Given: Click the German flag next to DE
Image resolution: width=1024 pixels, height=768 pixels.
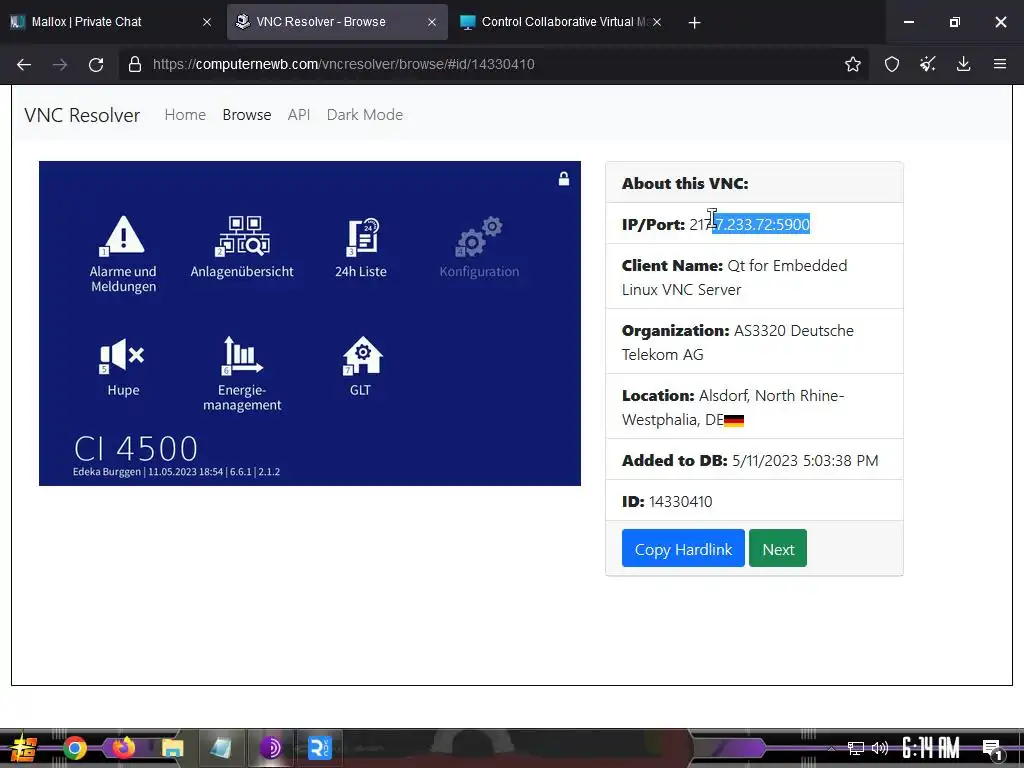Looking at the screenshot, I should pos(734,421).
